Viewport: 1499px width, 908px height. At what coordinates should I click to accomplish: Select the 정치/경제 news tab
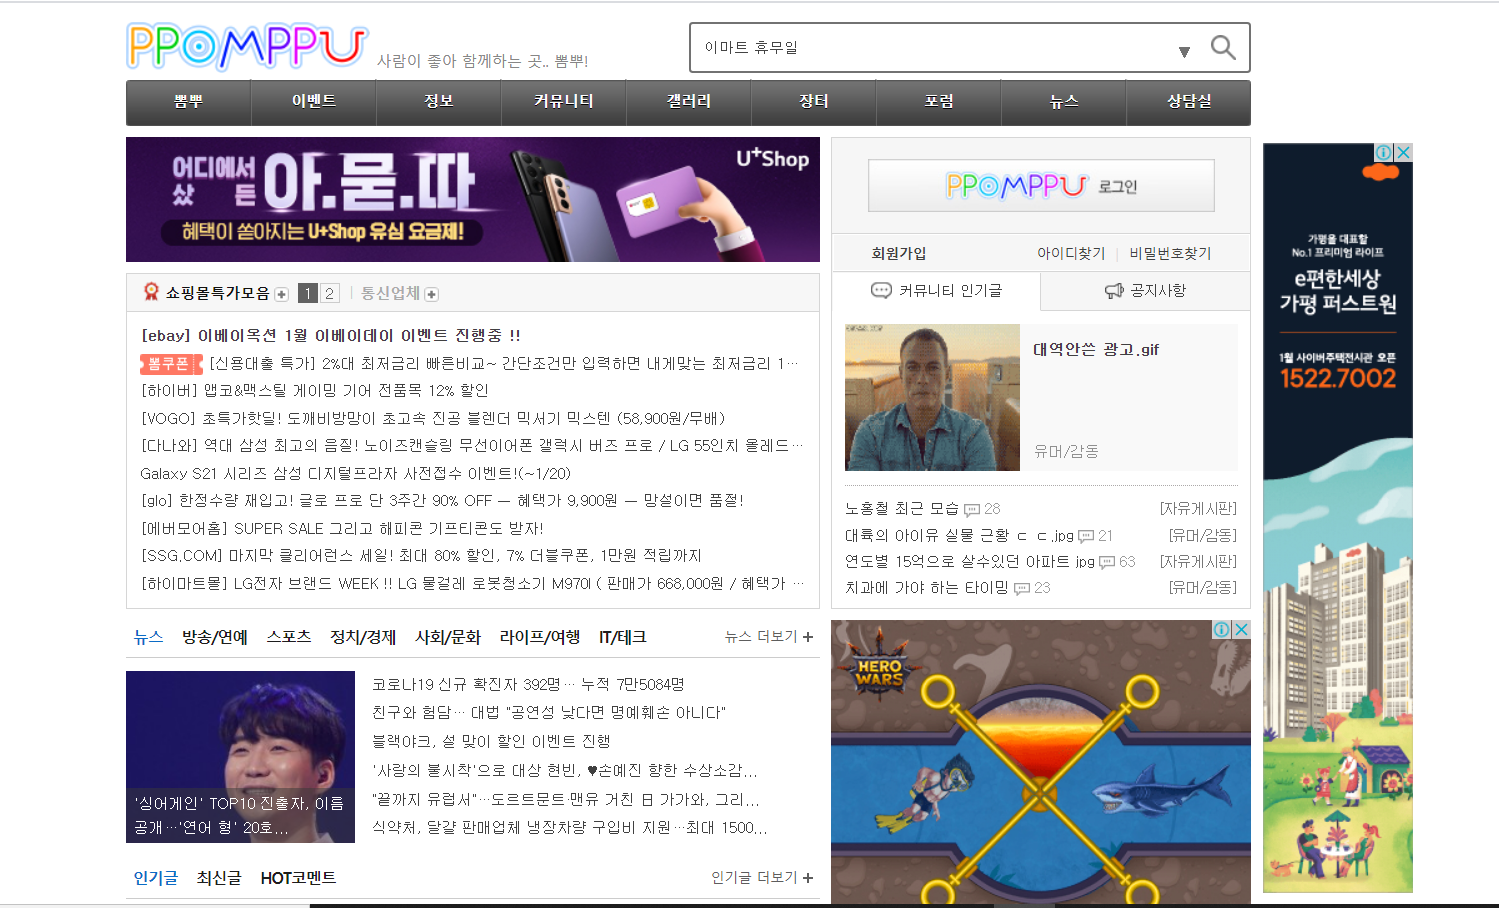point(363,637)
